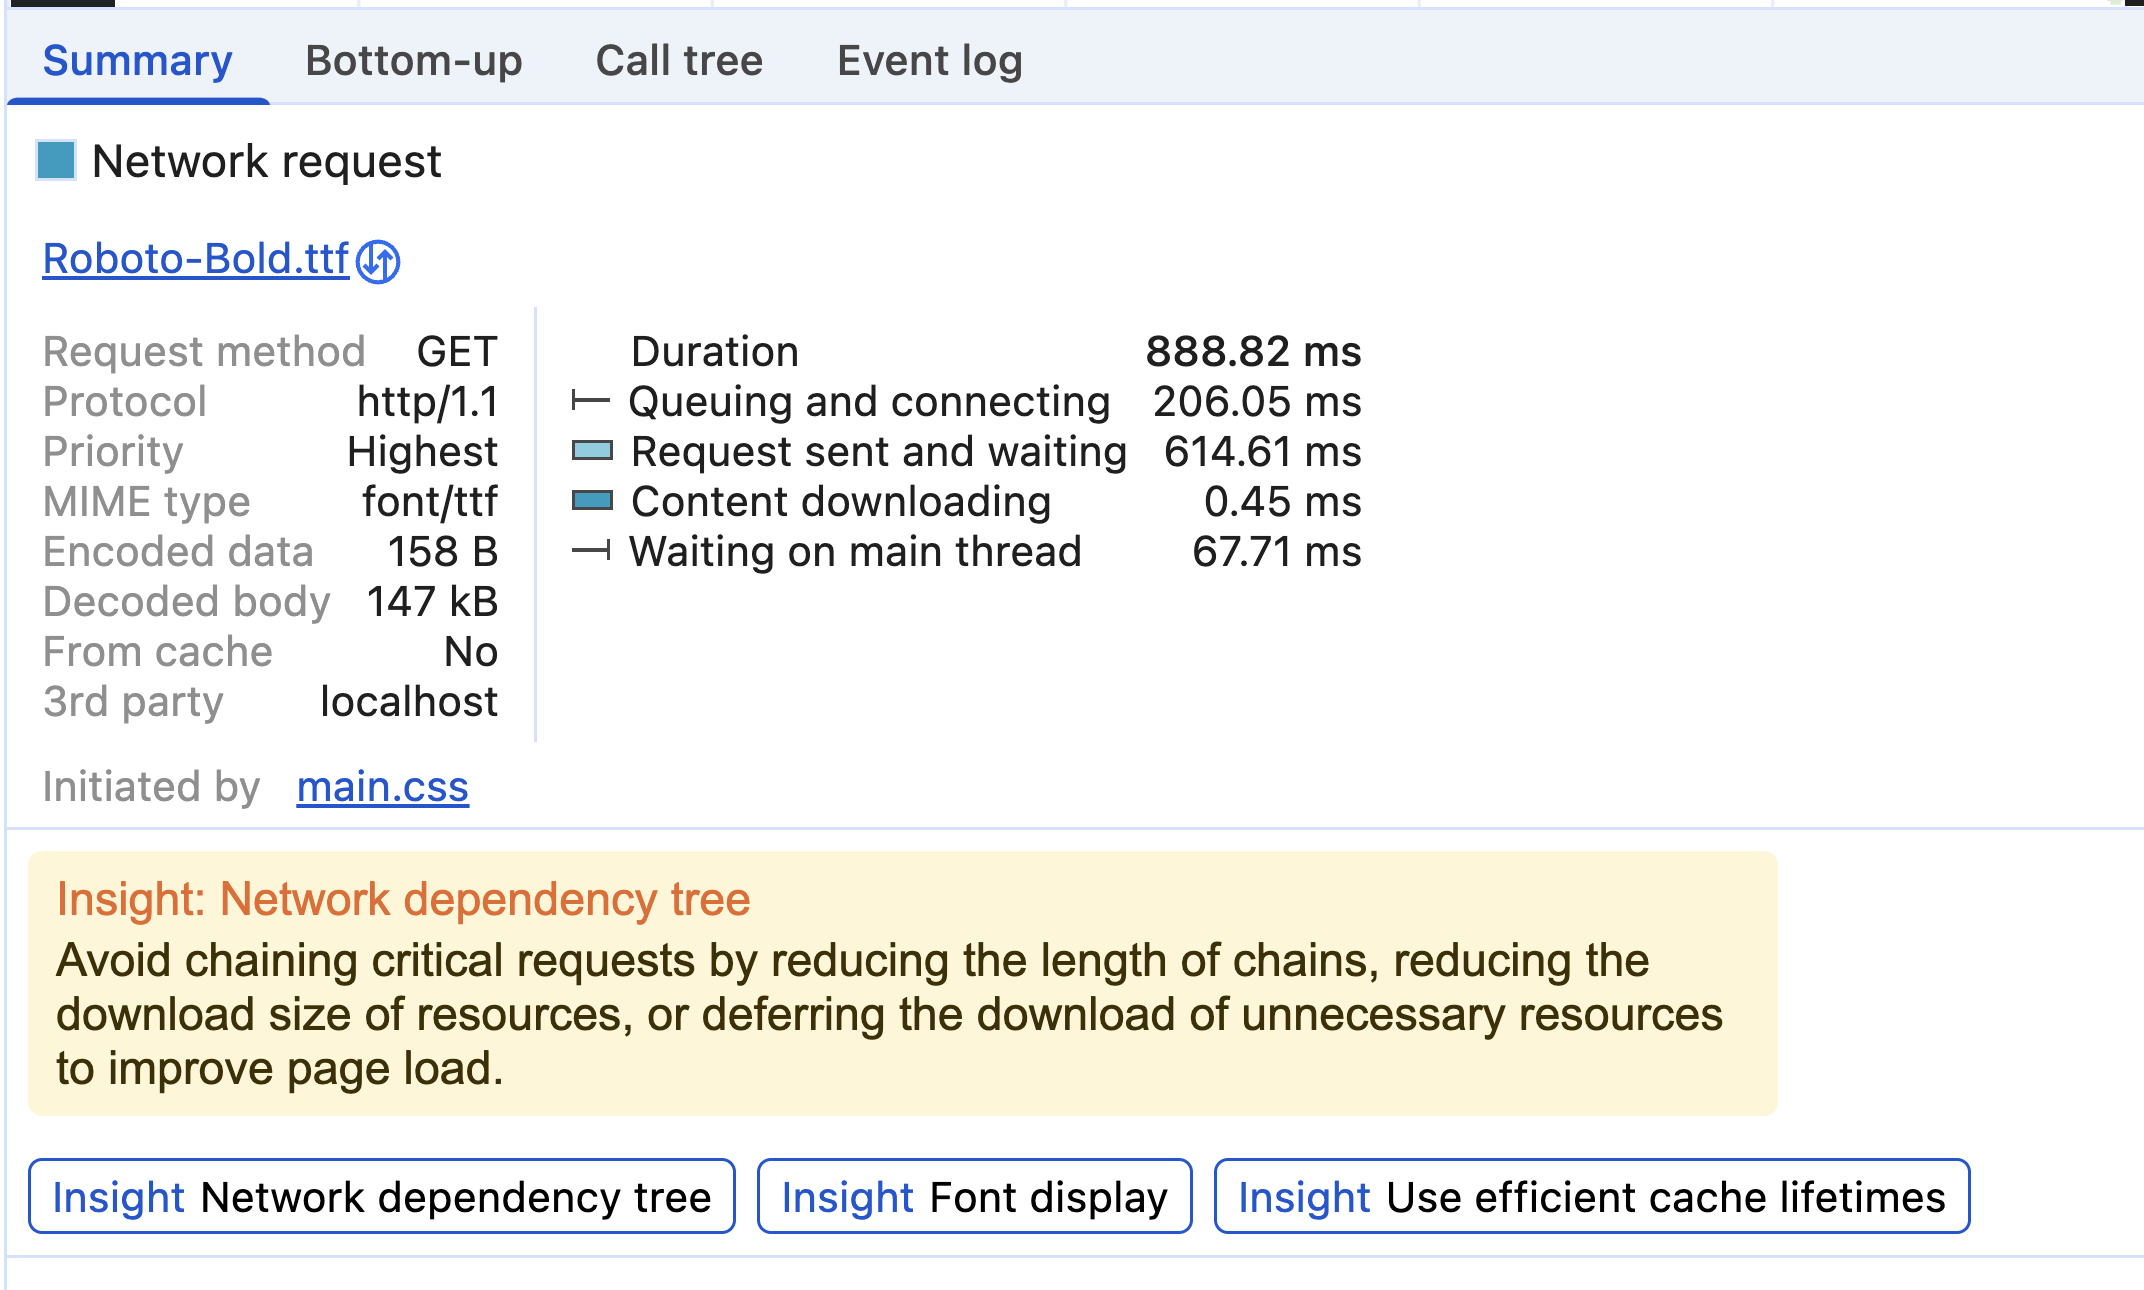
Task: Click the Network request heading text
Action: (266, 162)
